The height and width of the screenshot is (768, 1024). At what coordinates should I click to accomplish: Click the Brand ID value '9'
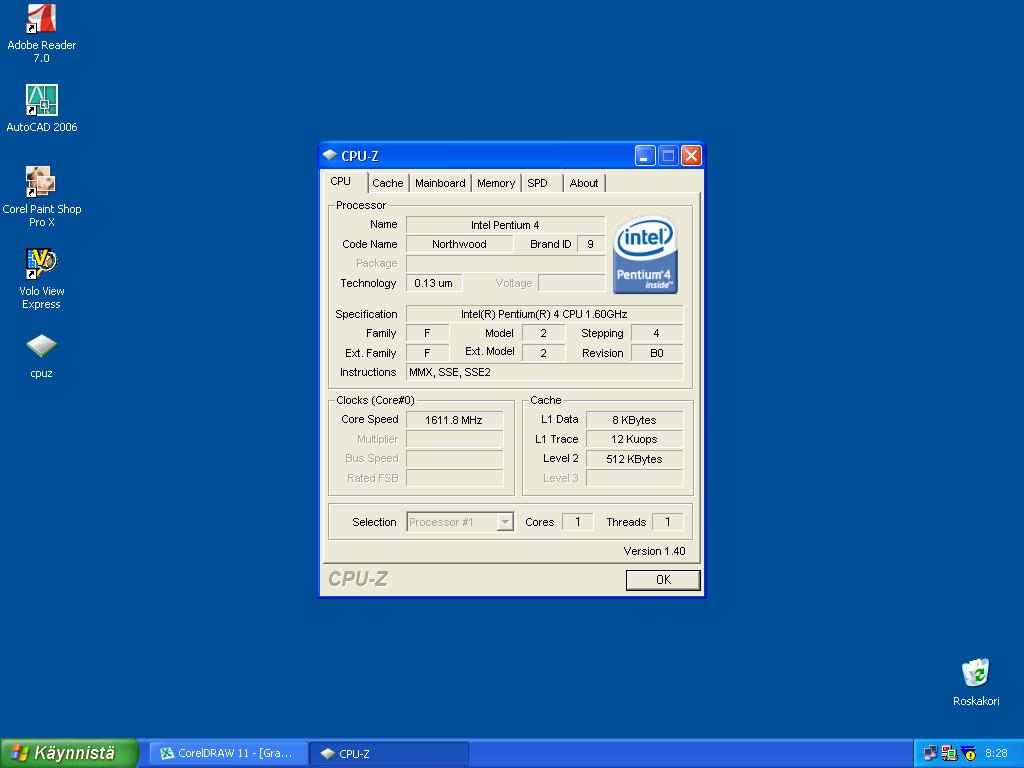(590, 244)
